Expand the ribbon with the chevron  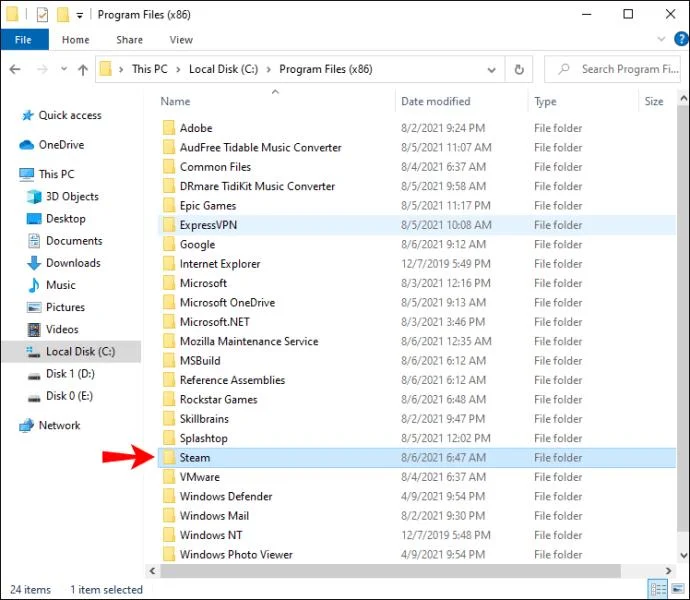(x=661, y=39)
